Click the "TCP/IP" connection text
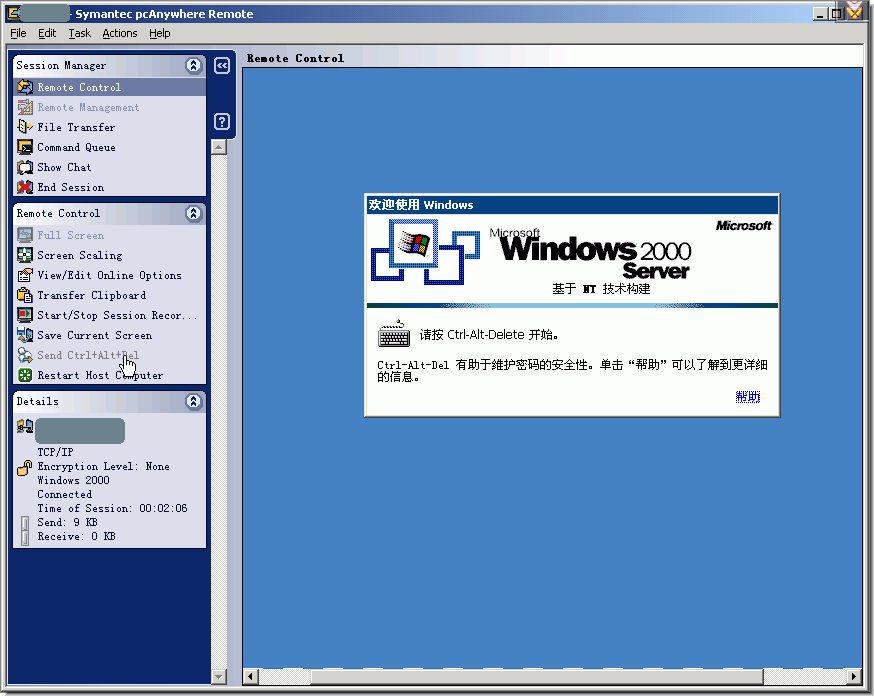874x696 pixels. coord(55,452)
